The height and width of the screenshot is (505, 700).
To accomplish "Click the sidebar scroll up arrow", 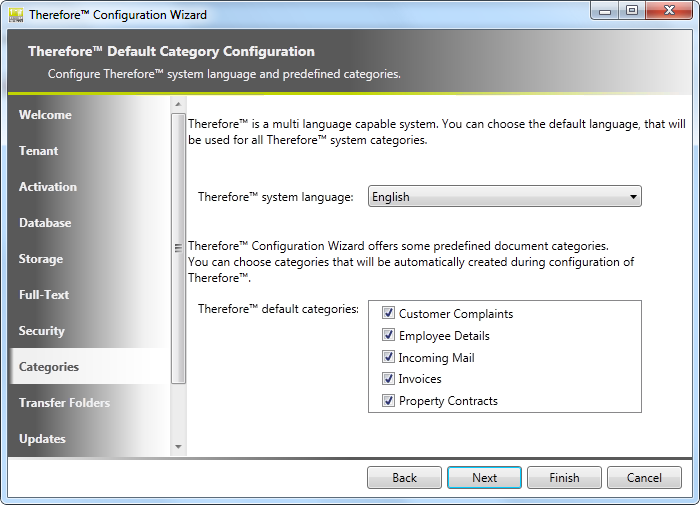I will click(179, 104).
